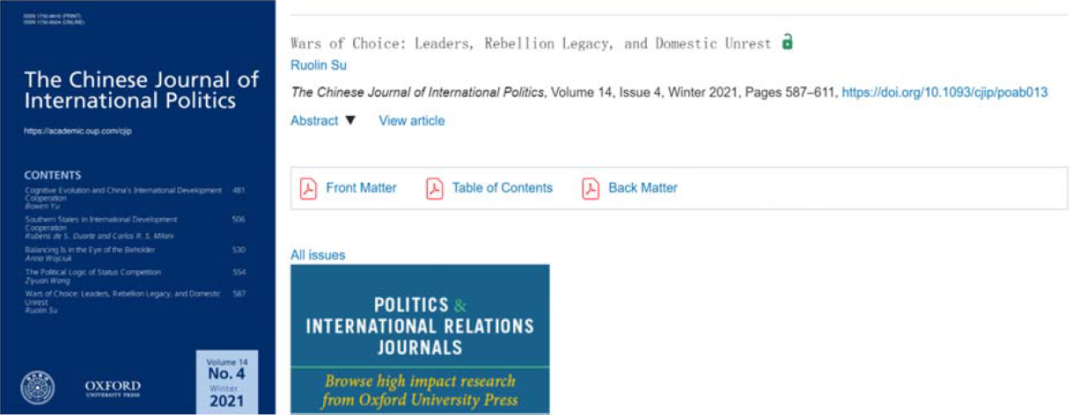Click the university seal emblem on cover
Screen dimensions: 1080x415
coord(39,388)
